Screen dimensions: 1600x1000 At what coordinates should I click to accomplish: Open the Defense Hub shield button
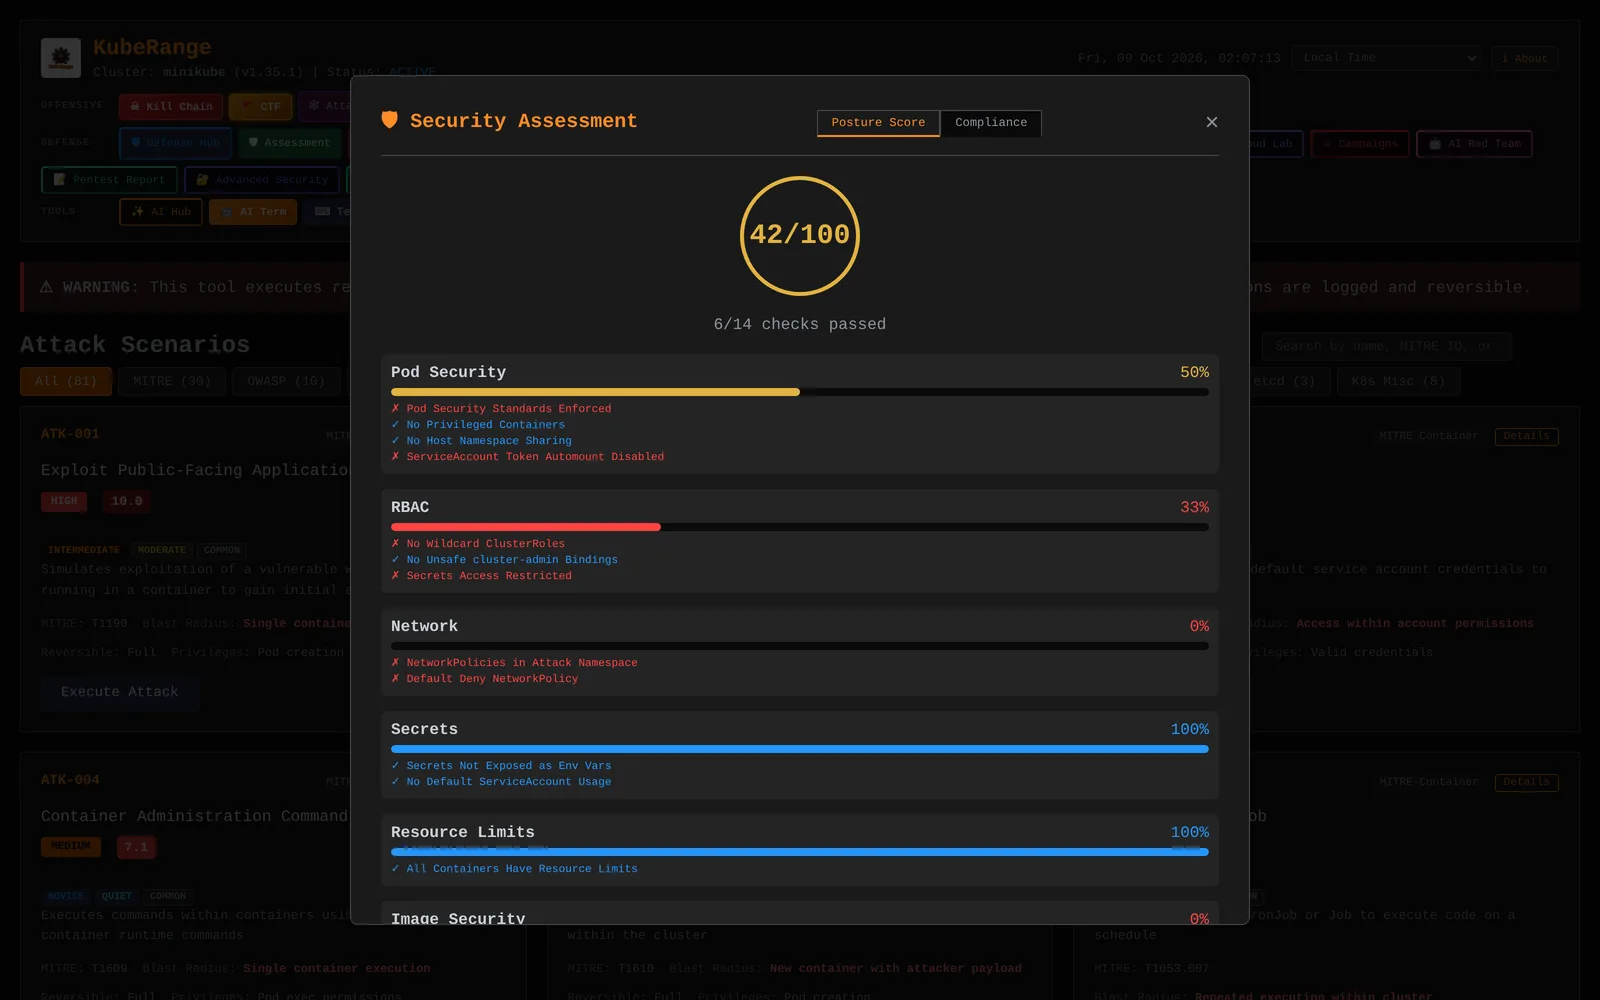(175, 143)
